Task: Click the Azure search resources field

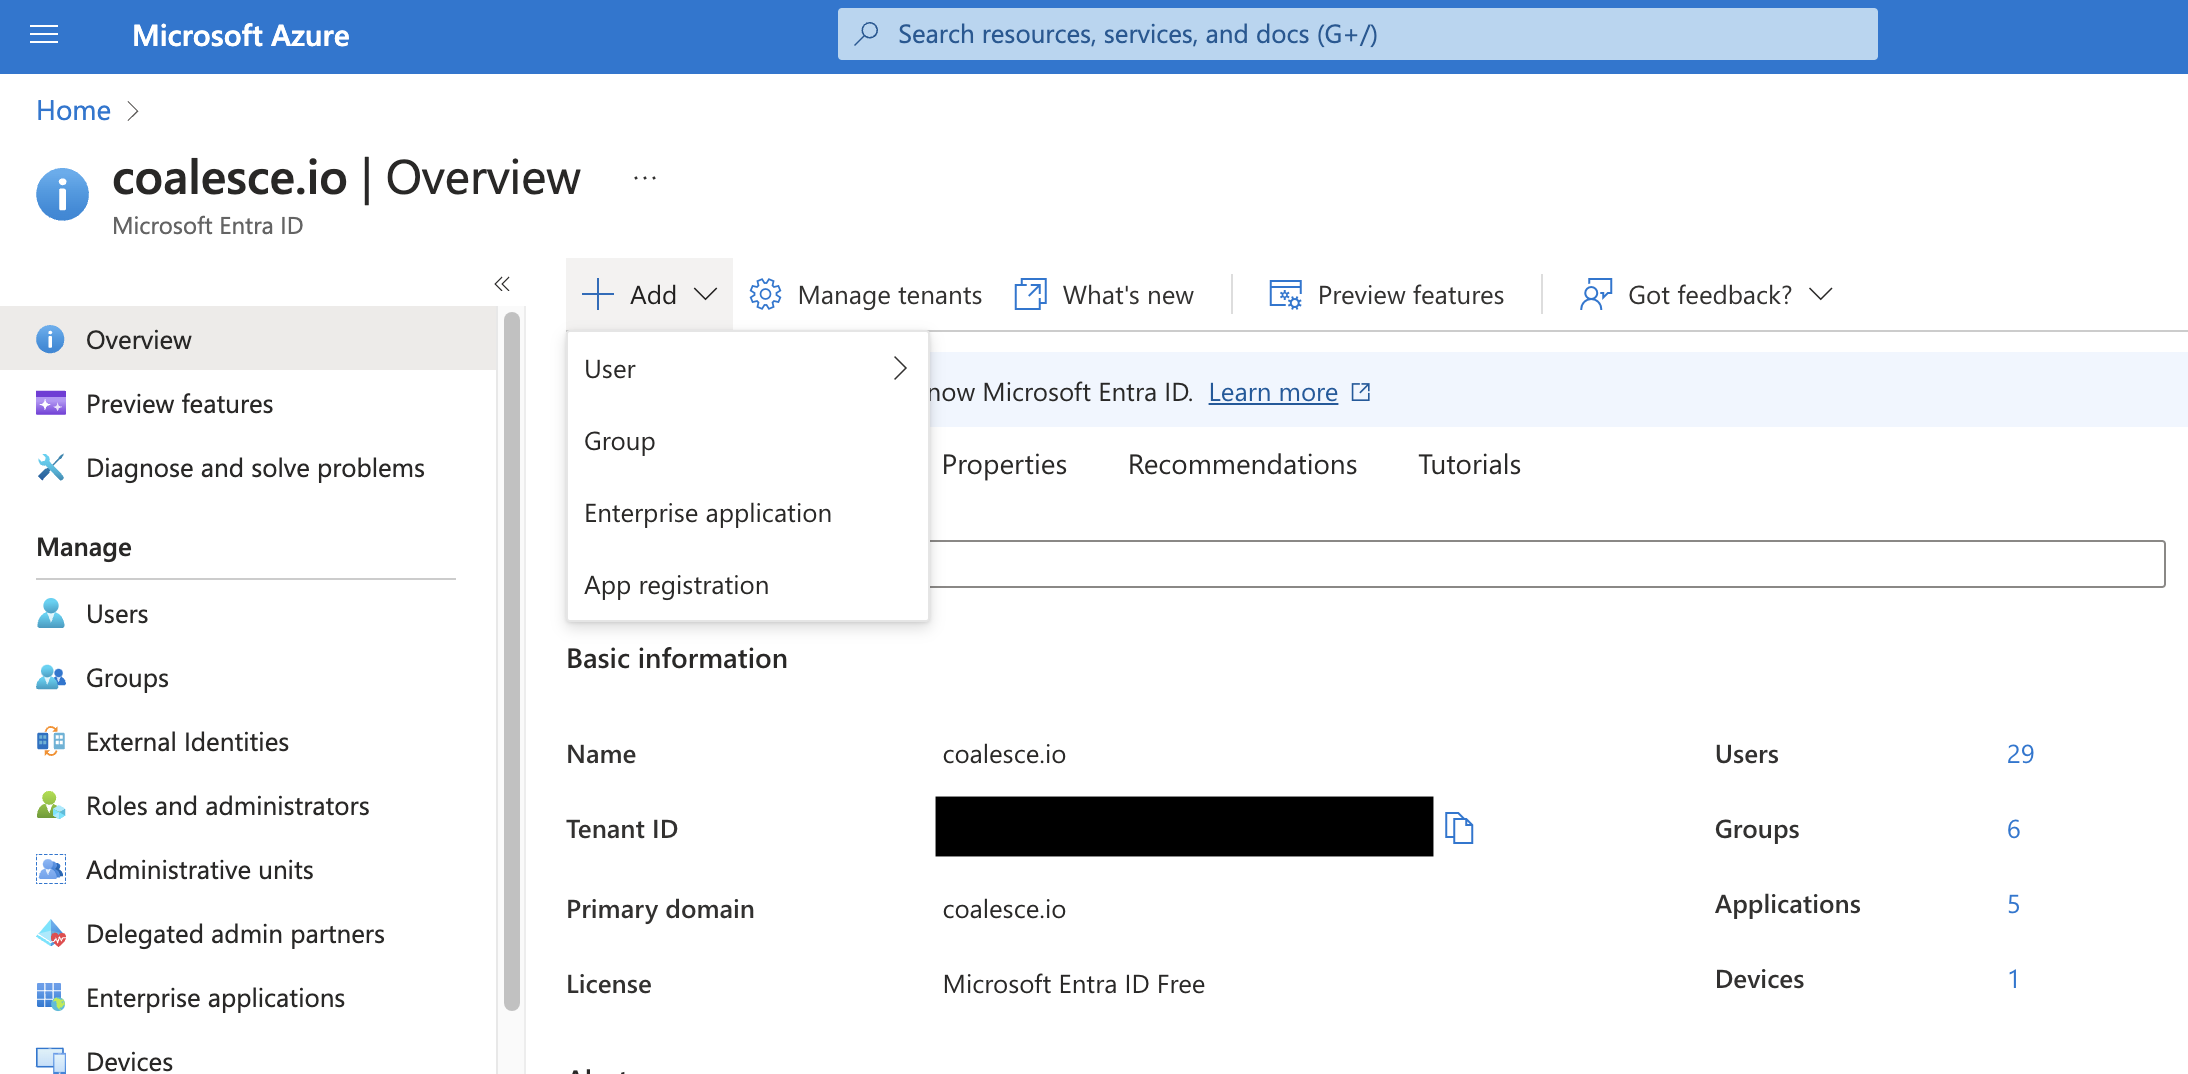Action: 1357,34
